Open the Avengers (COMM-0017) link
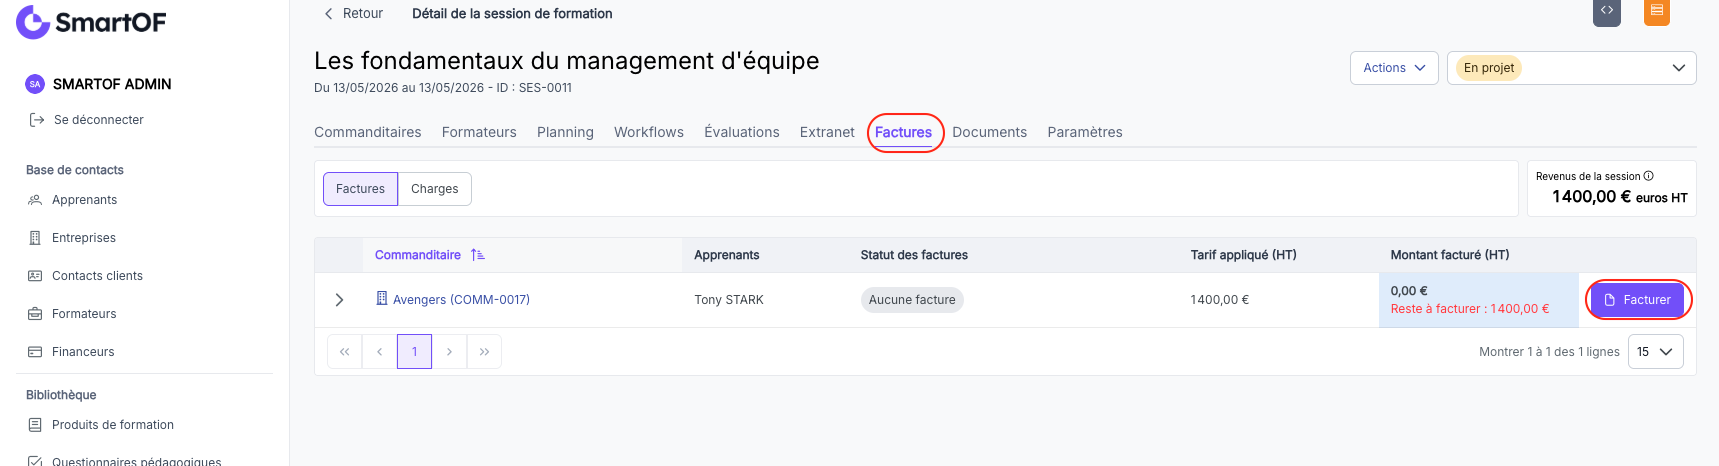Viewport: 1719px width, 466px height. tap(461, 300)
